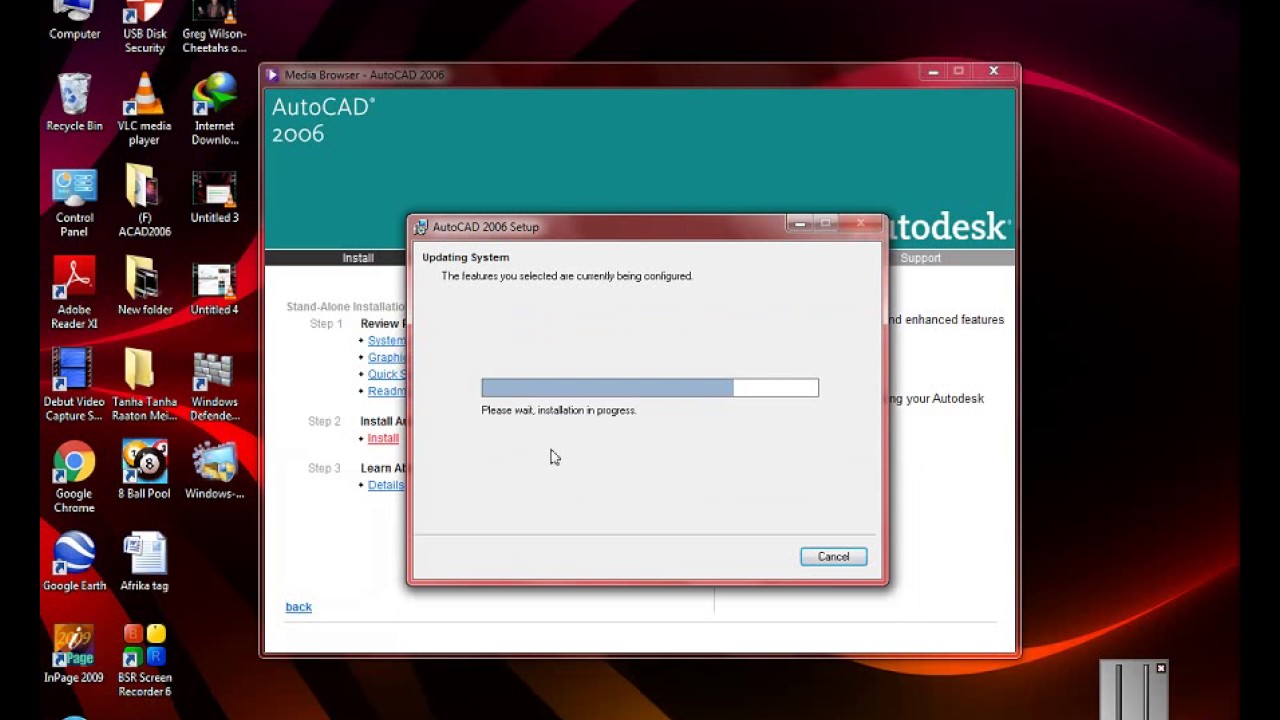Open the Computer desktop icon

coord(74,21)
